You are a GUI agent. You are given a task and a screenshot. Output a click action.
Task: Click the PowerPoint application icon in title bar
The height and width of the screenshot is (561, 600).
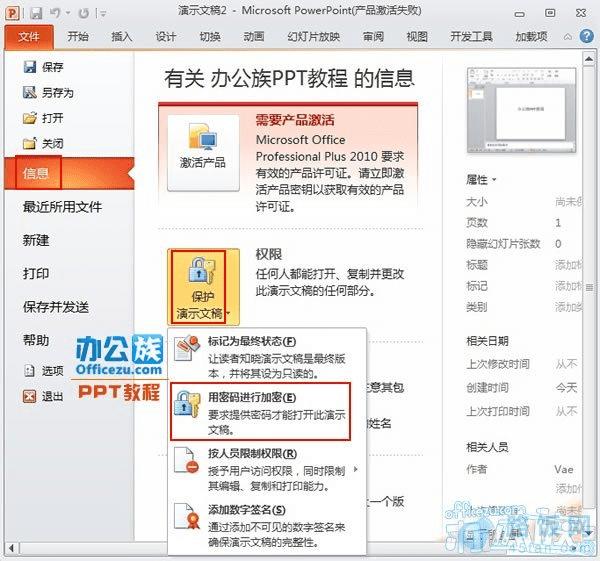click(12, 13)
